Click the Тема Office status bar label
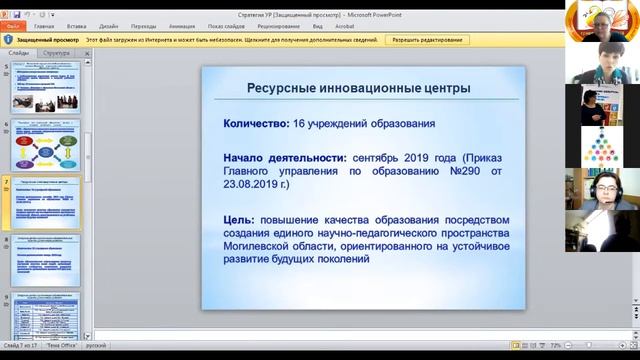 click(62, 345)
